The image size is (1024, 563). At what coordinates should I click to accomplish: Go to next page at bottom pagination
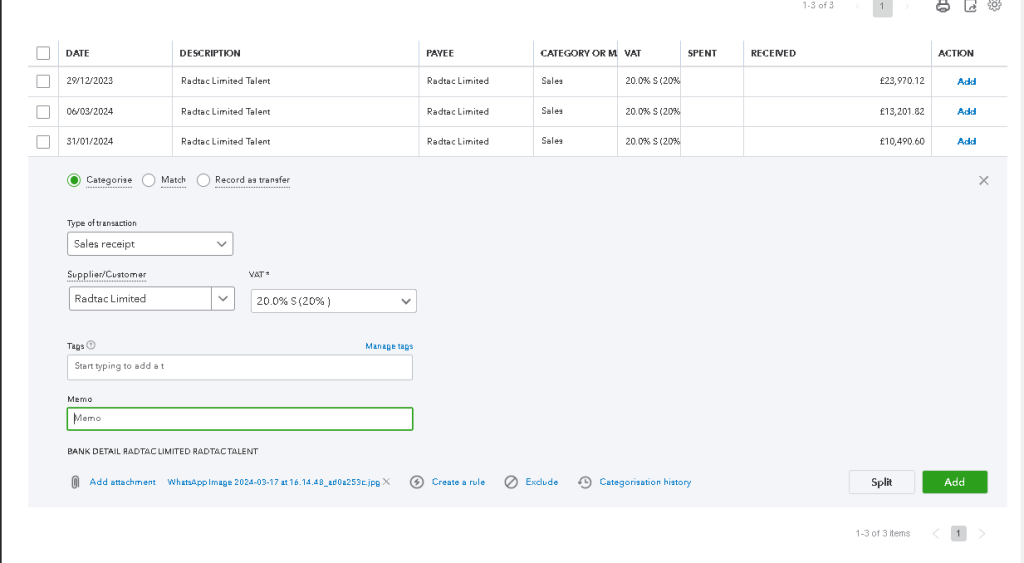[x=982, y=534]
